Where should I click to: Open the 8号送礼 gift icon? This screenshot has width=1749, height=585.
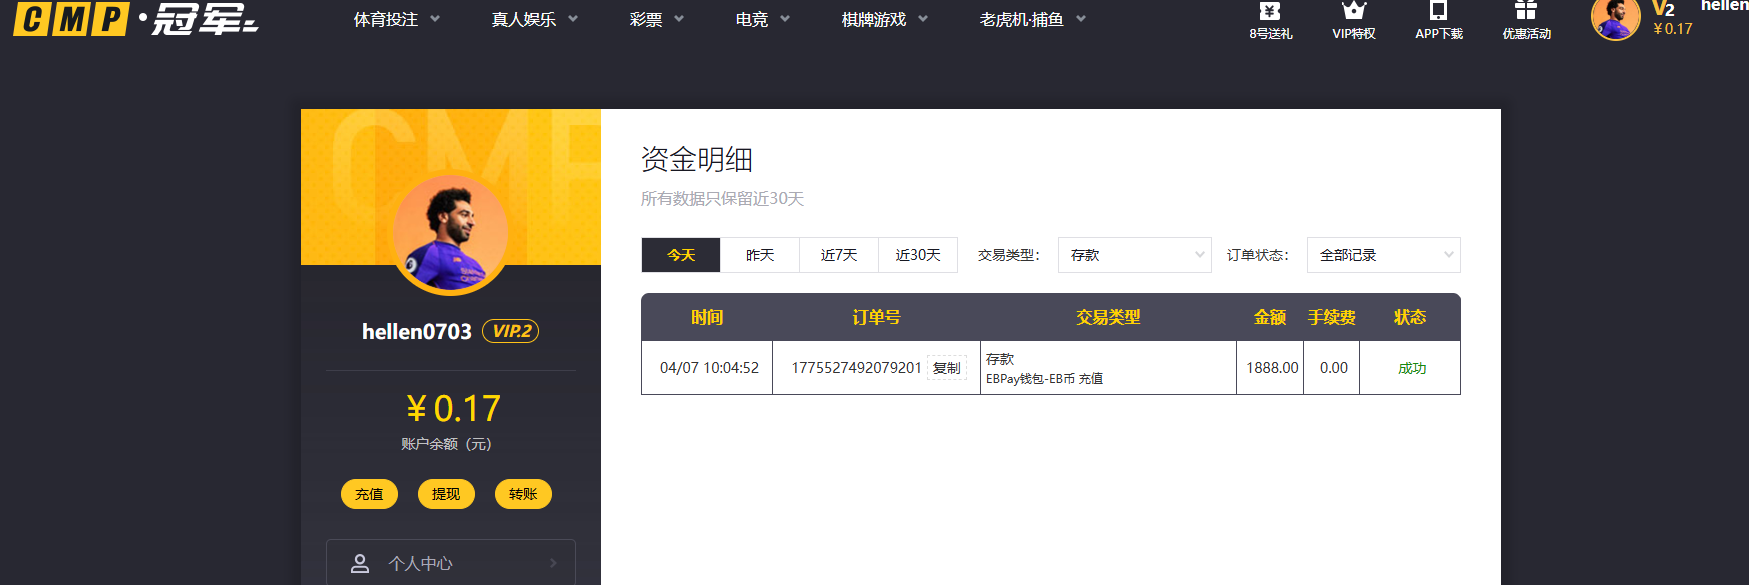pyautogui.click(x=1270, y=12)
